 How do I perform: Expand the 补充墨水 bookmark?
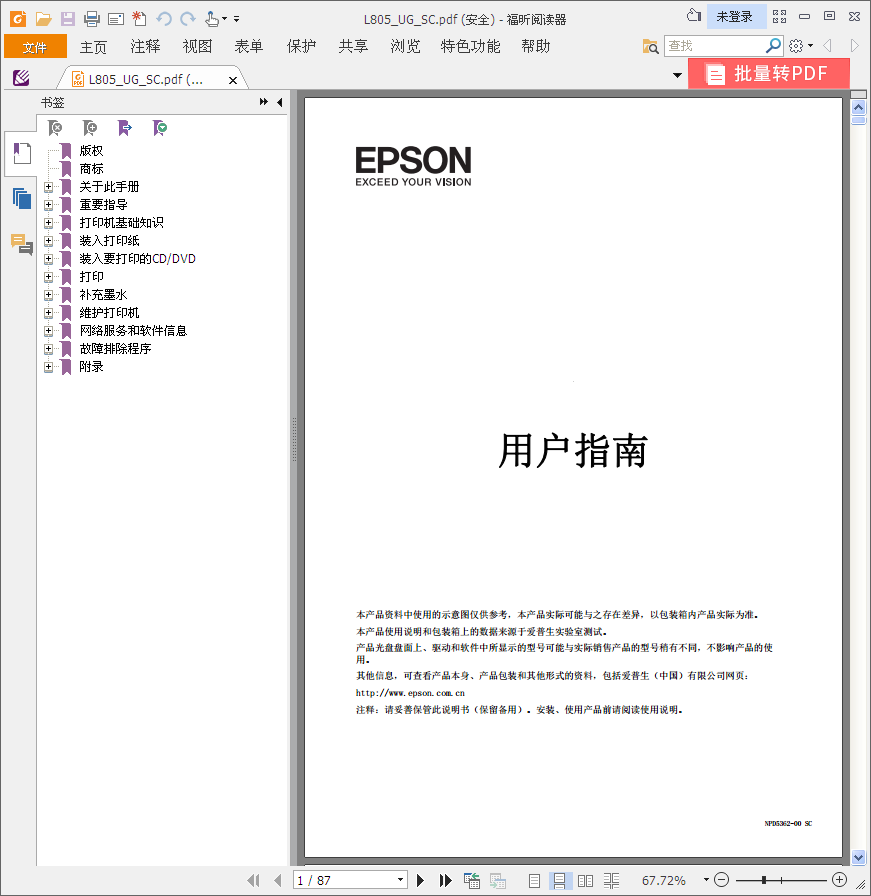[49, 295]
